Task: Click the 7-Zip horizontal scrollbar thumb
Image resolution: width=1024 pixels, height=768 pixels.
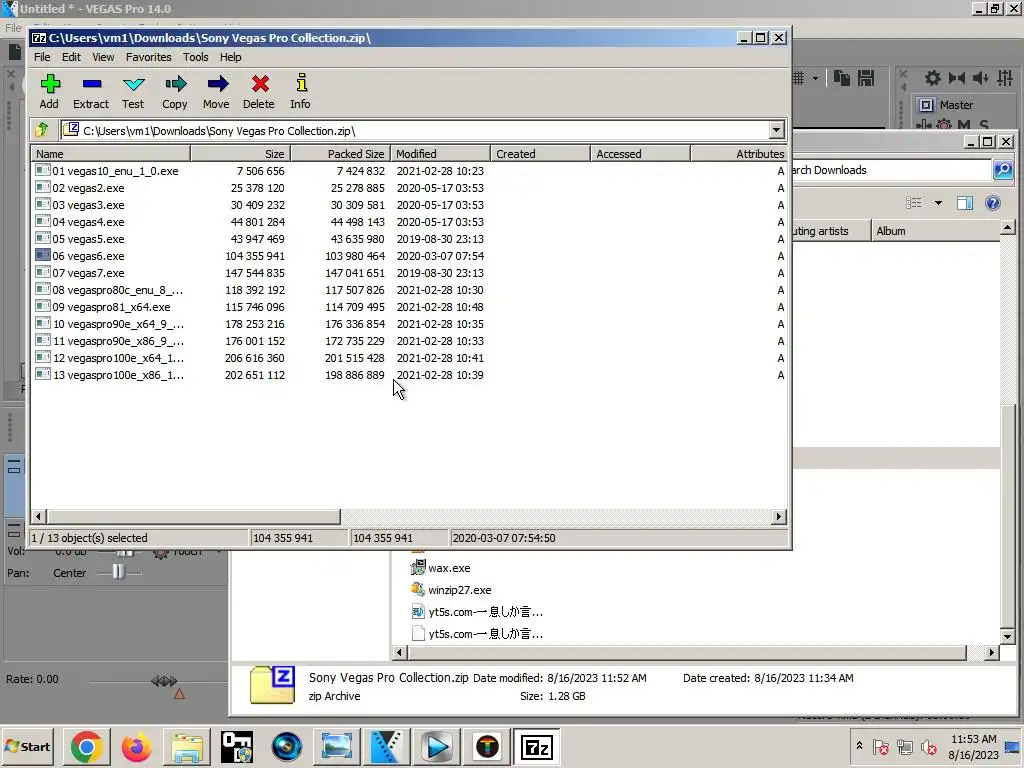Action: [x=193, y=517]
